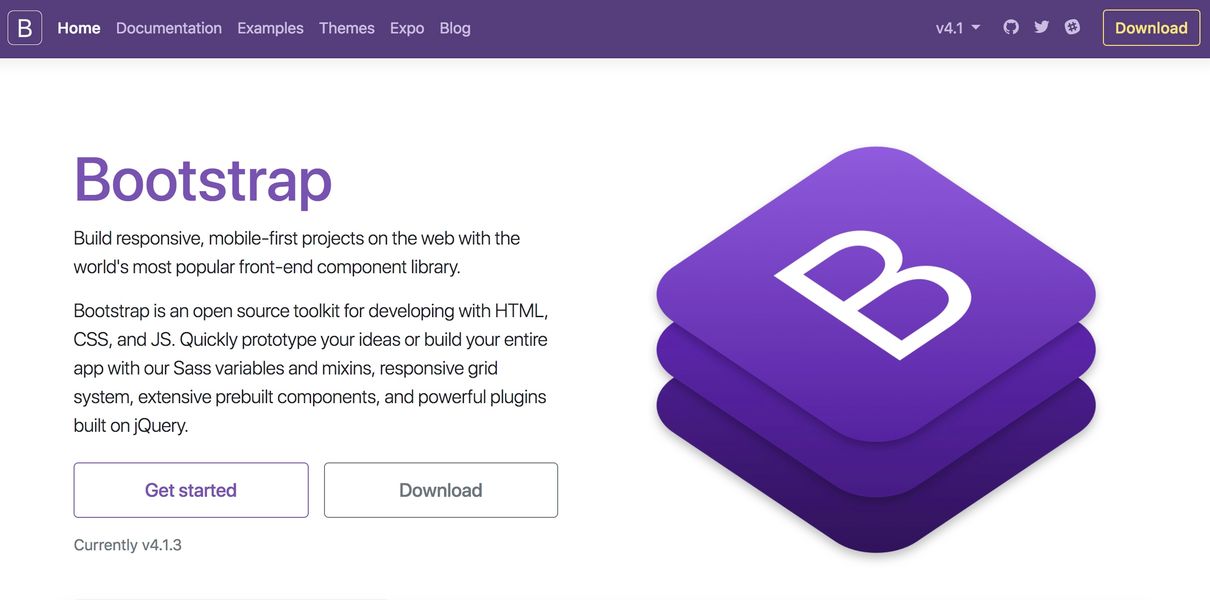Screen dimensions: 1210x600
Task: Open the Examples nav item
Action: coord(270,28)
